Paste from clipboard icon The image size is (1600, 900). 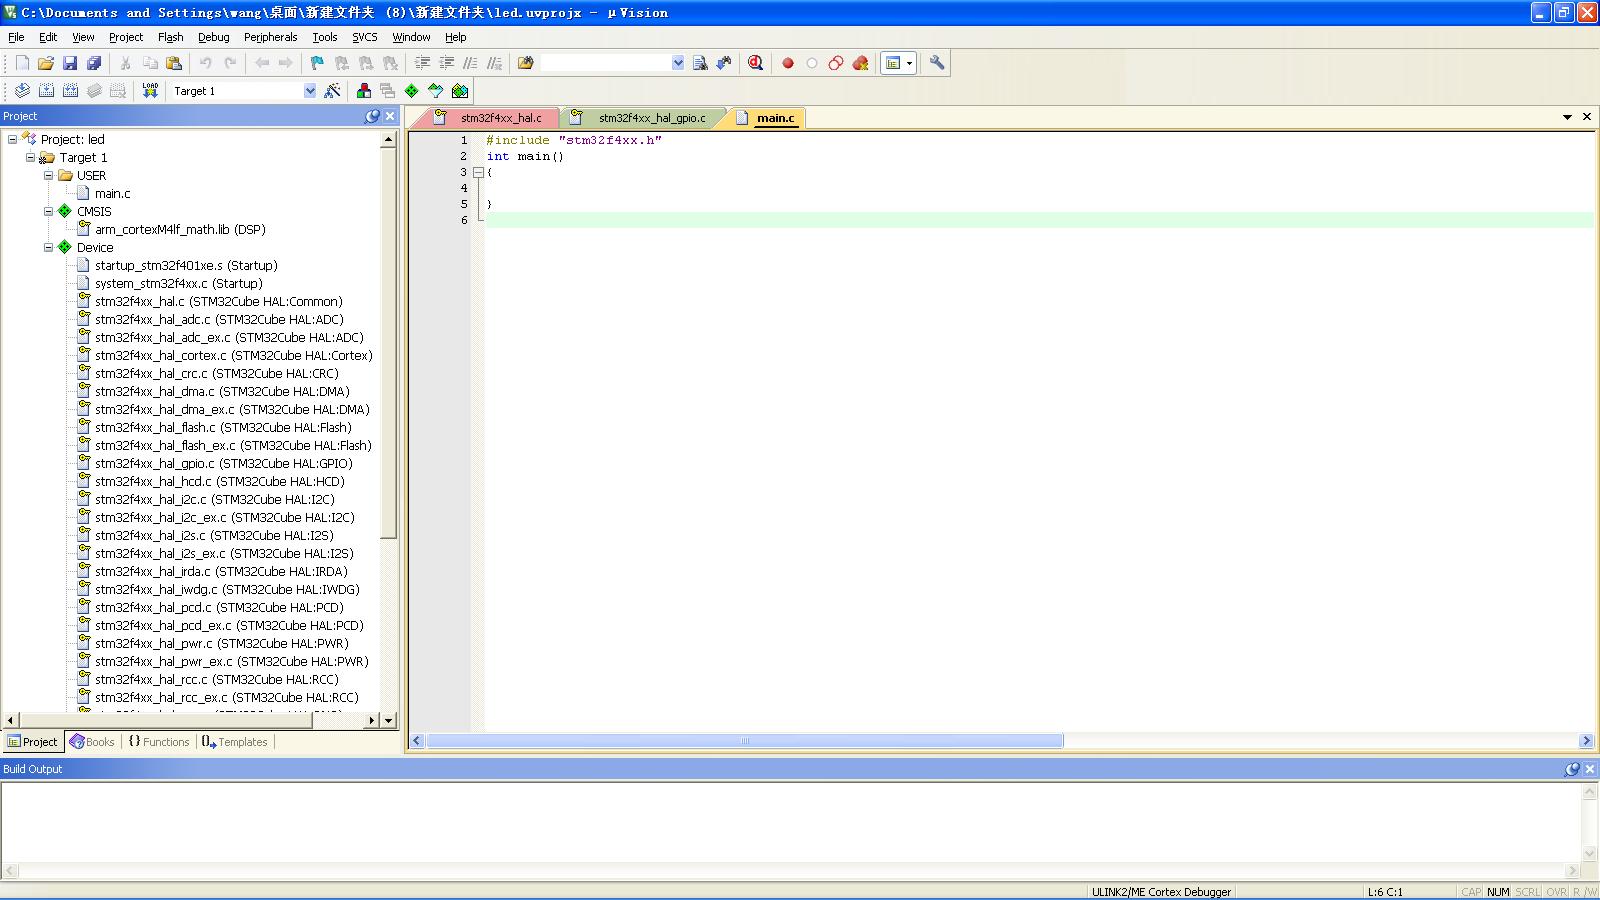[x=174, y=63]
